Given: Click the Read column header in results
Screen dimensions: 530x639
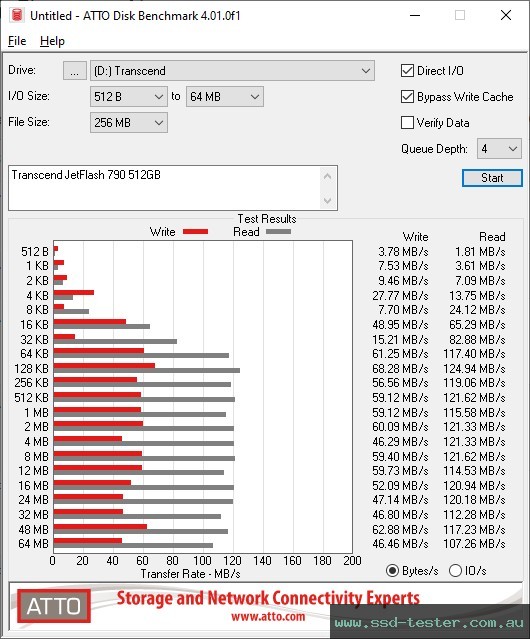Looking at the screenshot, I should pyautogui.click(x=492, y=237).
